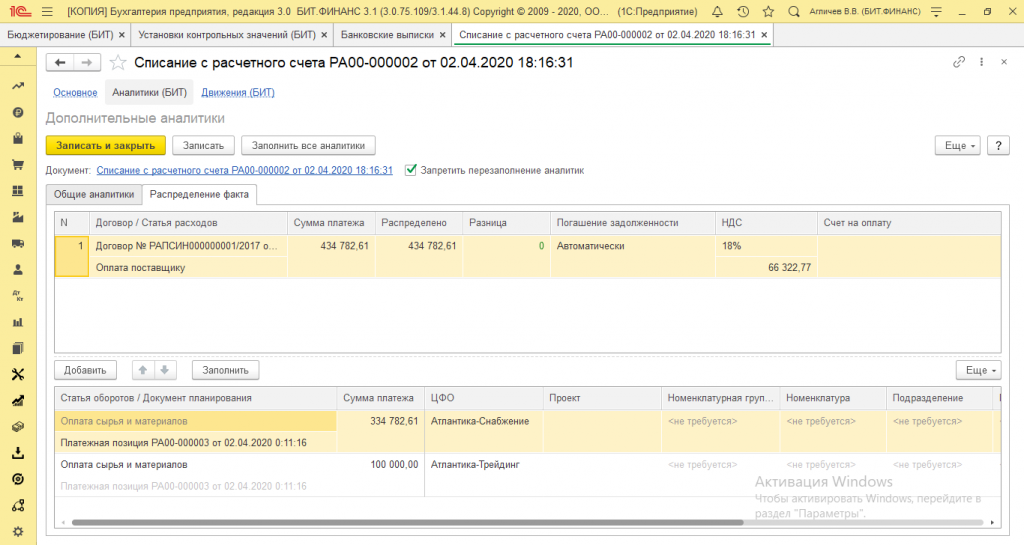Open the settings gear in sidebar

pyautogui.click(x=17, y=531)
